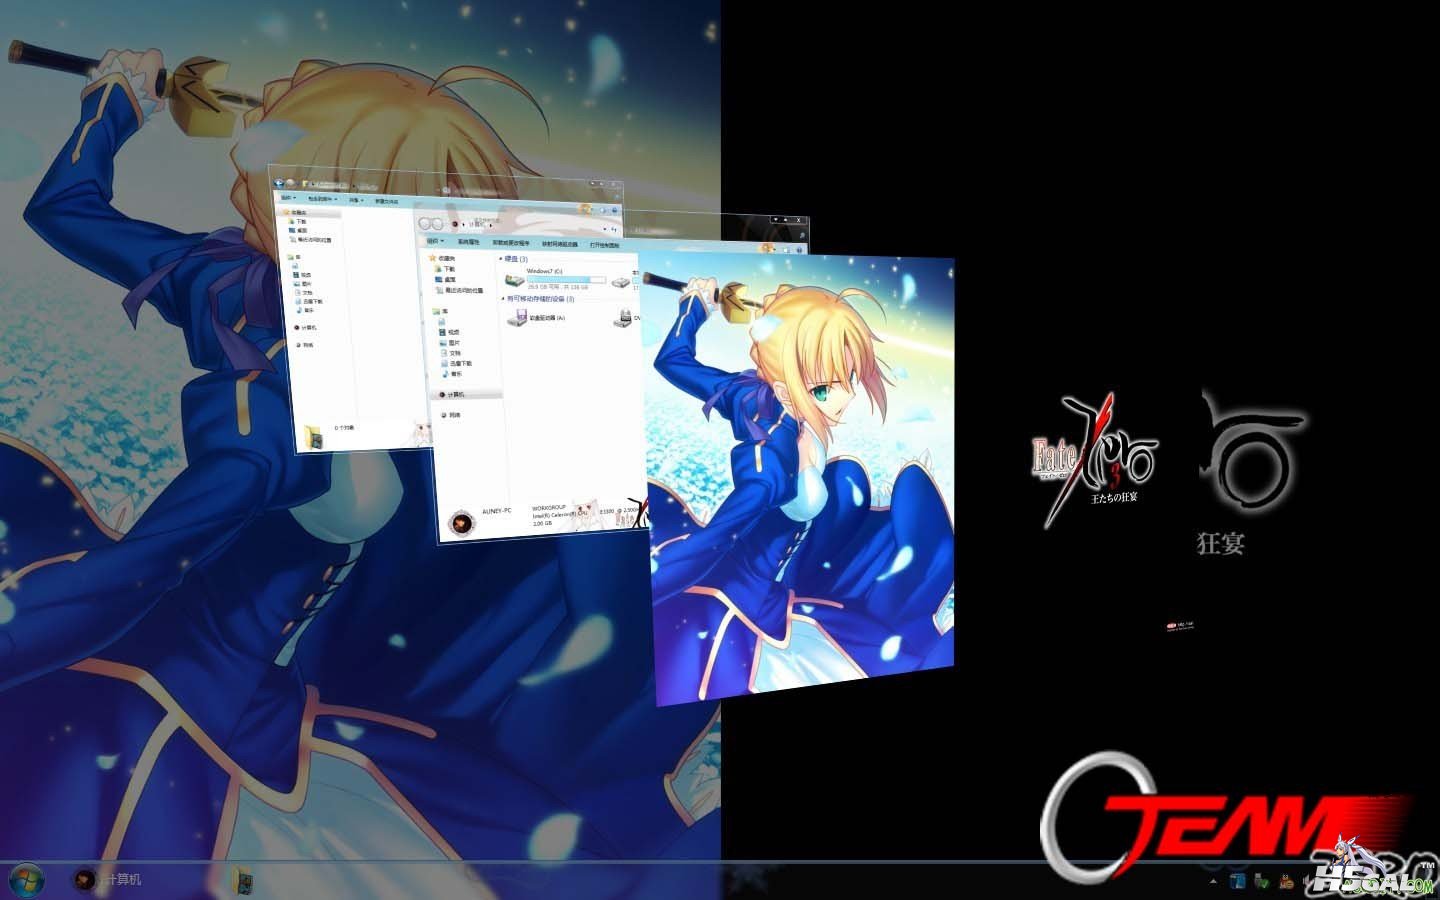
Task: Select 网络 in the folder window sidebar
Action: pos(306,345)
